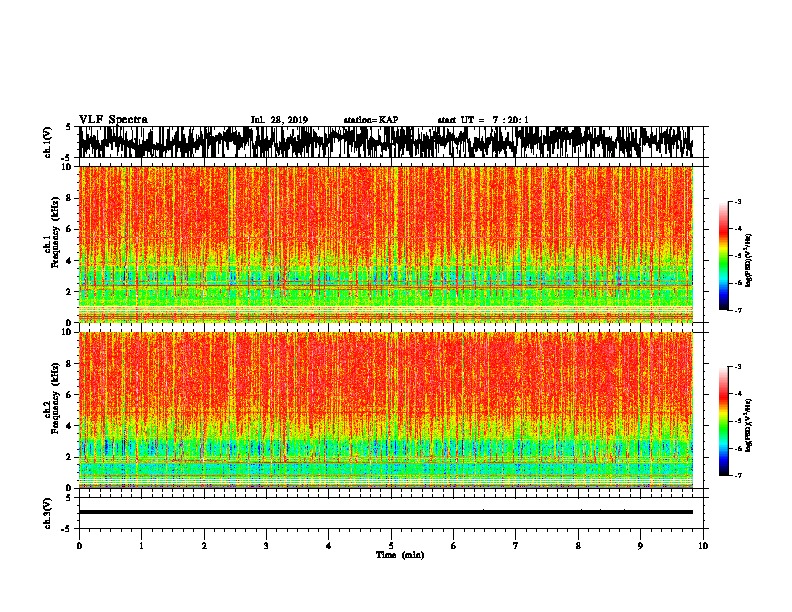Click time axis tick label "5"
The width and height of the screenshot is (792, 612).
391,546
